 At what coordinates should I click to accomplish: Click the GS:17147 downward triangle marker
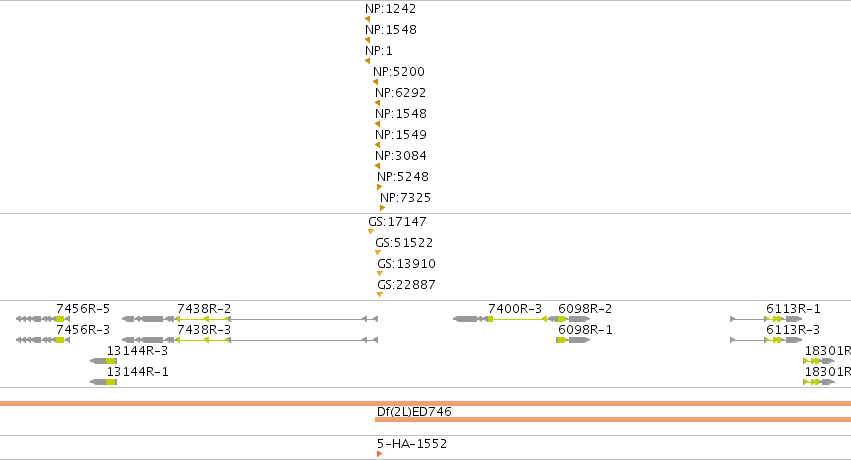pyautogui.click(x=371, y=232)
